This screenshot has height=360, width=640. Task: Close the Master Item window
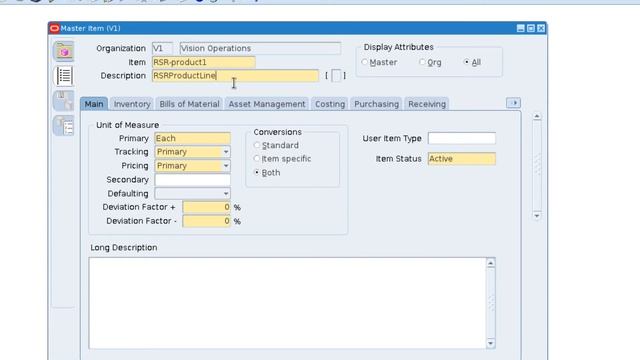(x=541, y=28)
